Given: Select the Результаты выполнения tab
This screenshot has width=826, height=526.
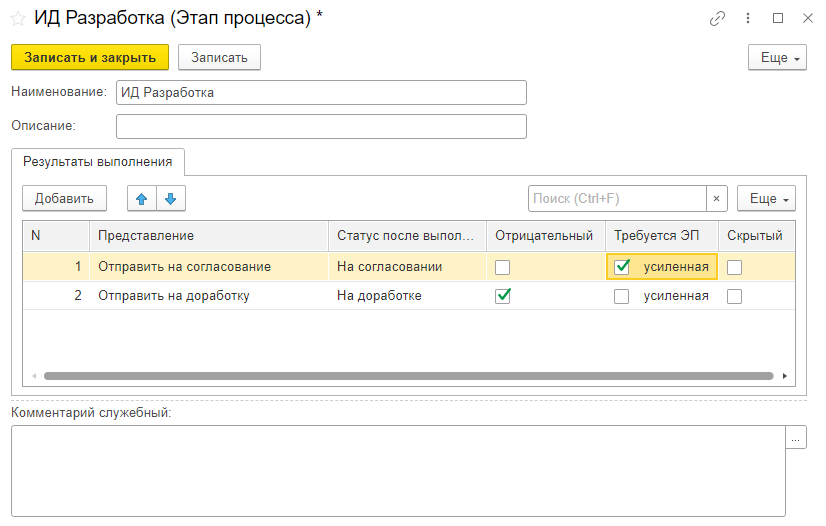Looking at the screenshot, I should point(98,161).
